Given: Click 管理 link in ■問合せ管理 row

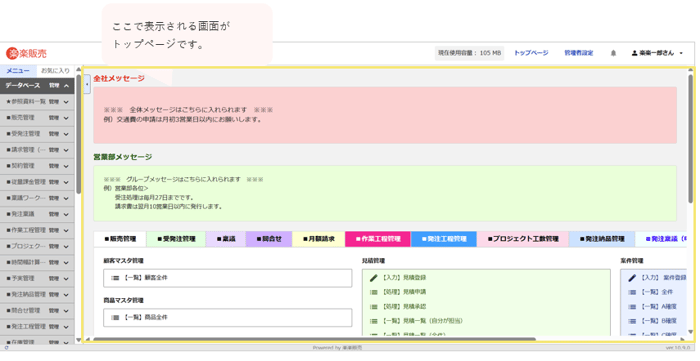Looking at the screenshot, I should 54,311.
